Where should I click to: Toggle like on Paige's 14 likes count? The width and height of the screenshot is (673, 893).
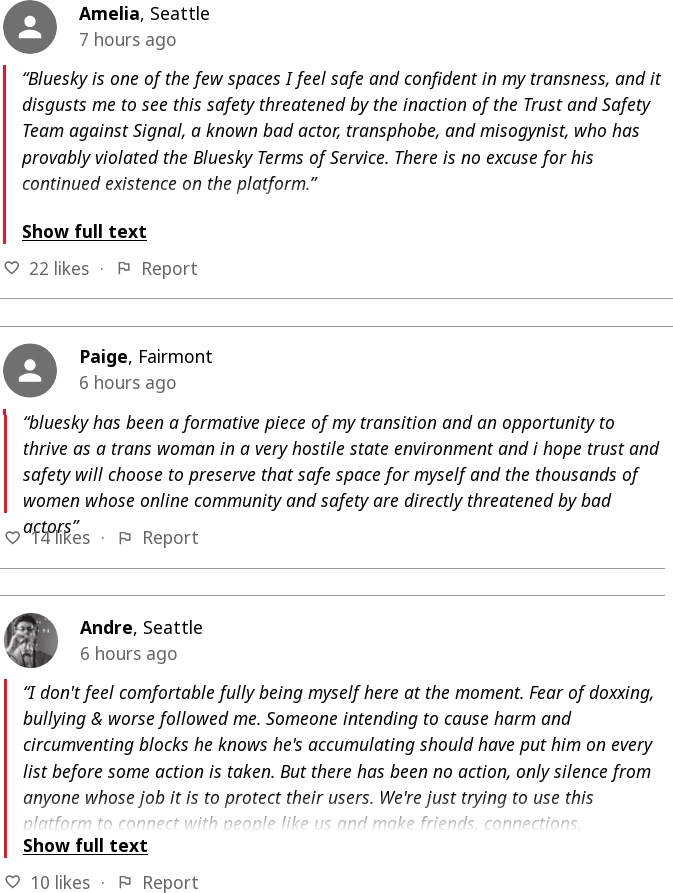click(x=60, y=538)
